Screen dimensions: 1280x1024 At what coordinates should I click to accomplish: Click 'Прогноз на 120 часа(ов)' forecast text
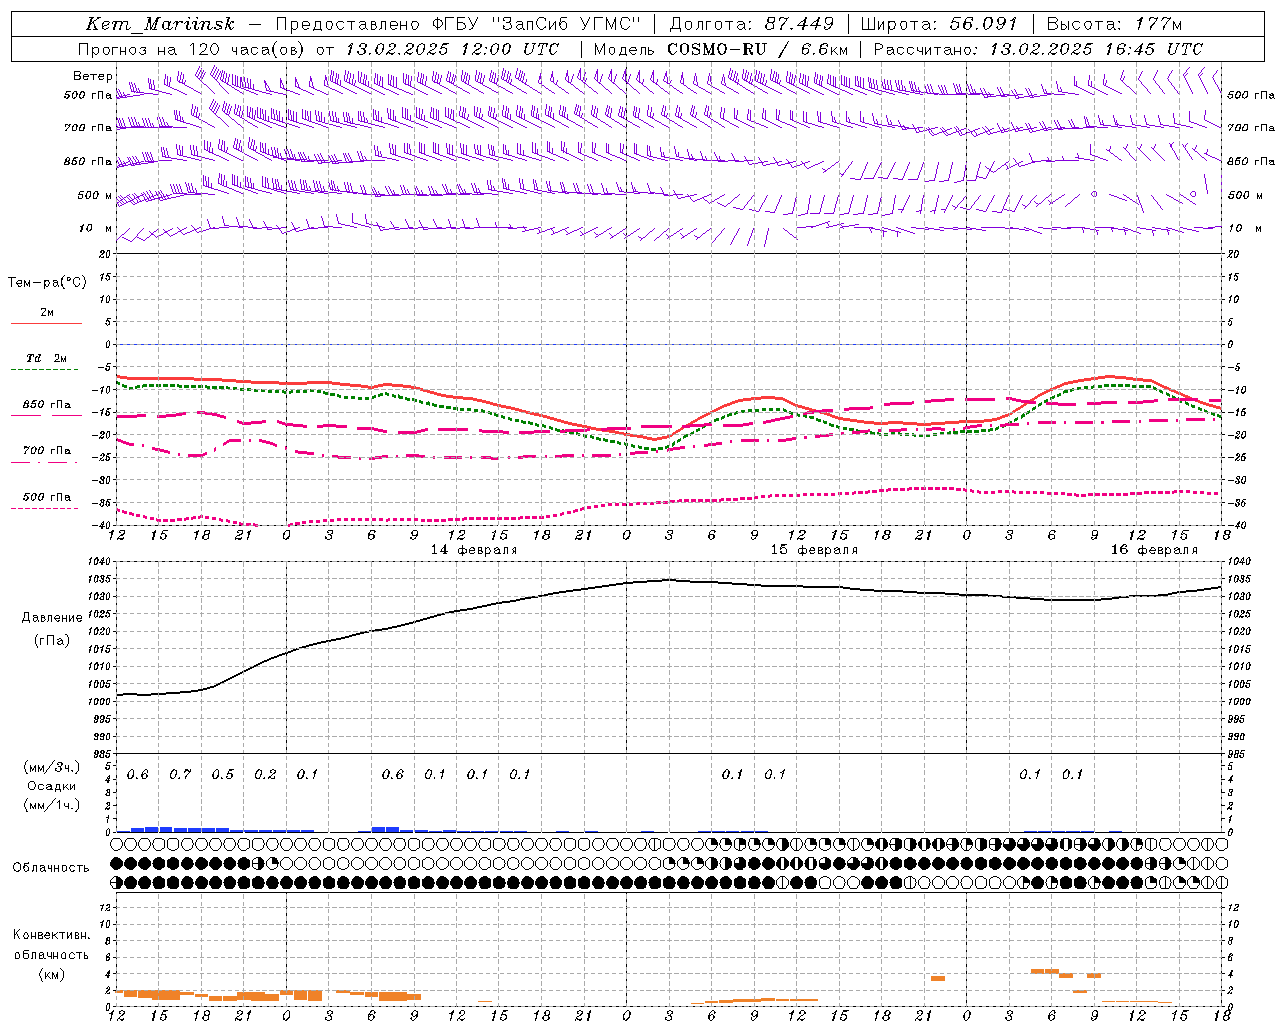(192, 49)
